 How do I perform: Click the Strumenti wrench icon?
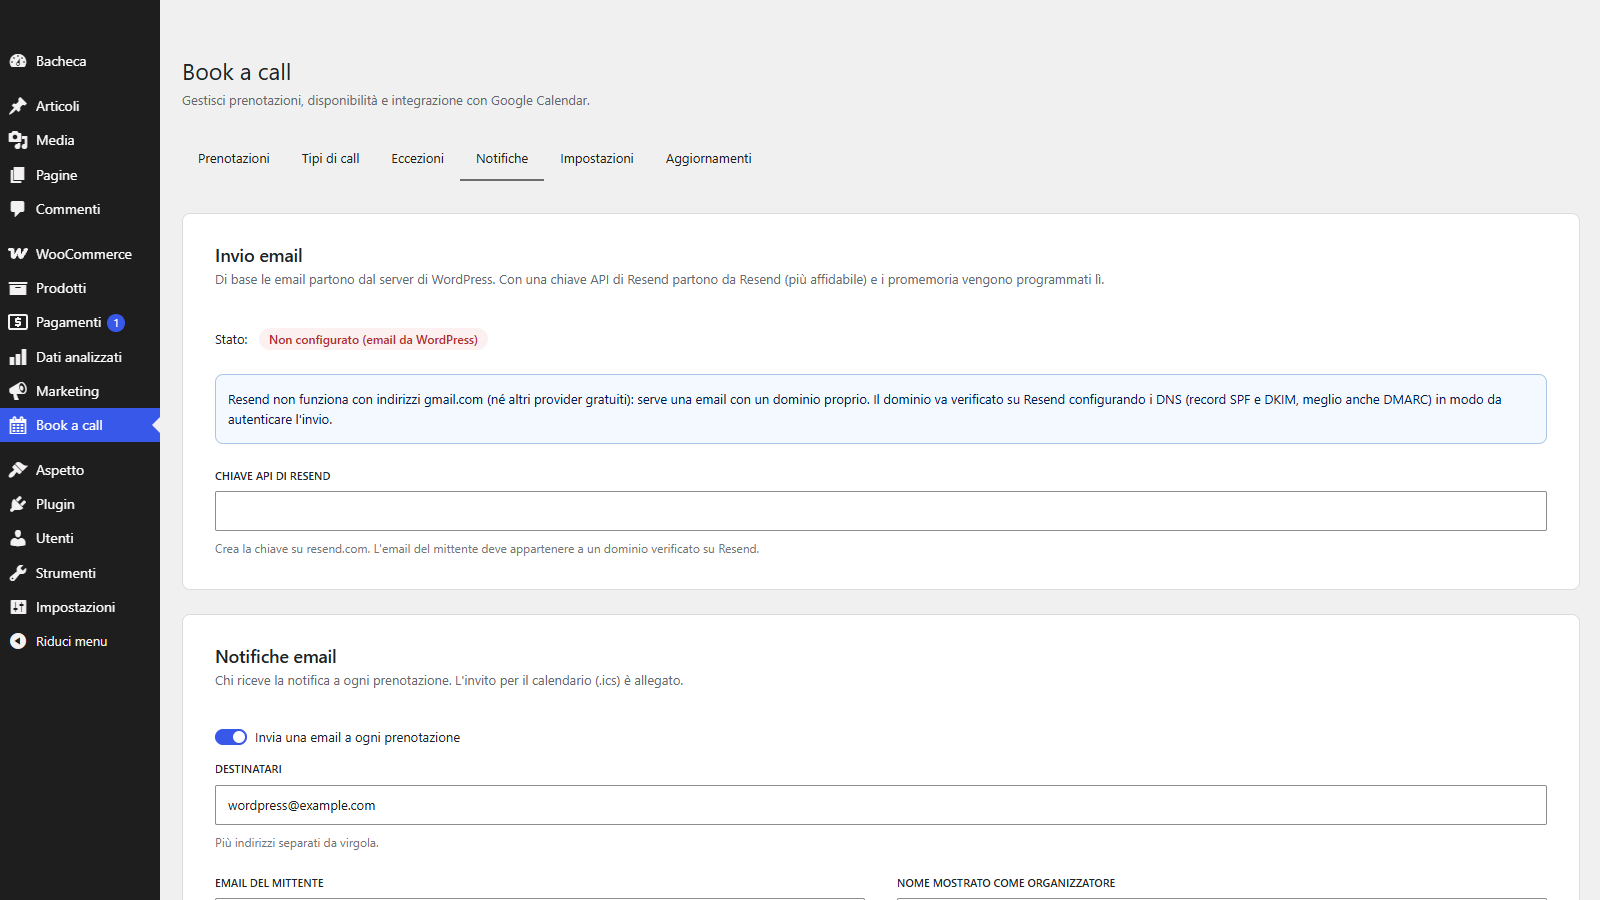18,573
